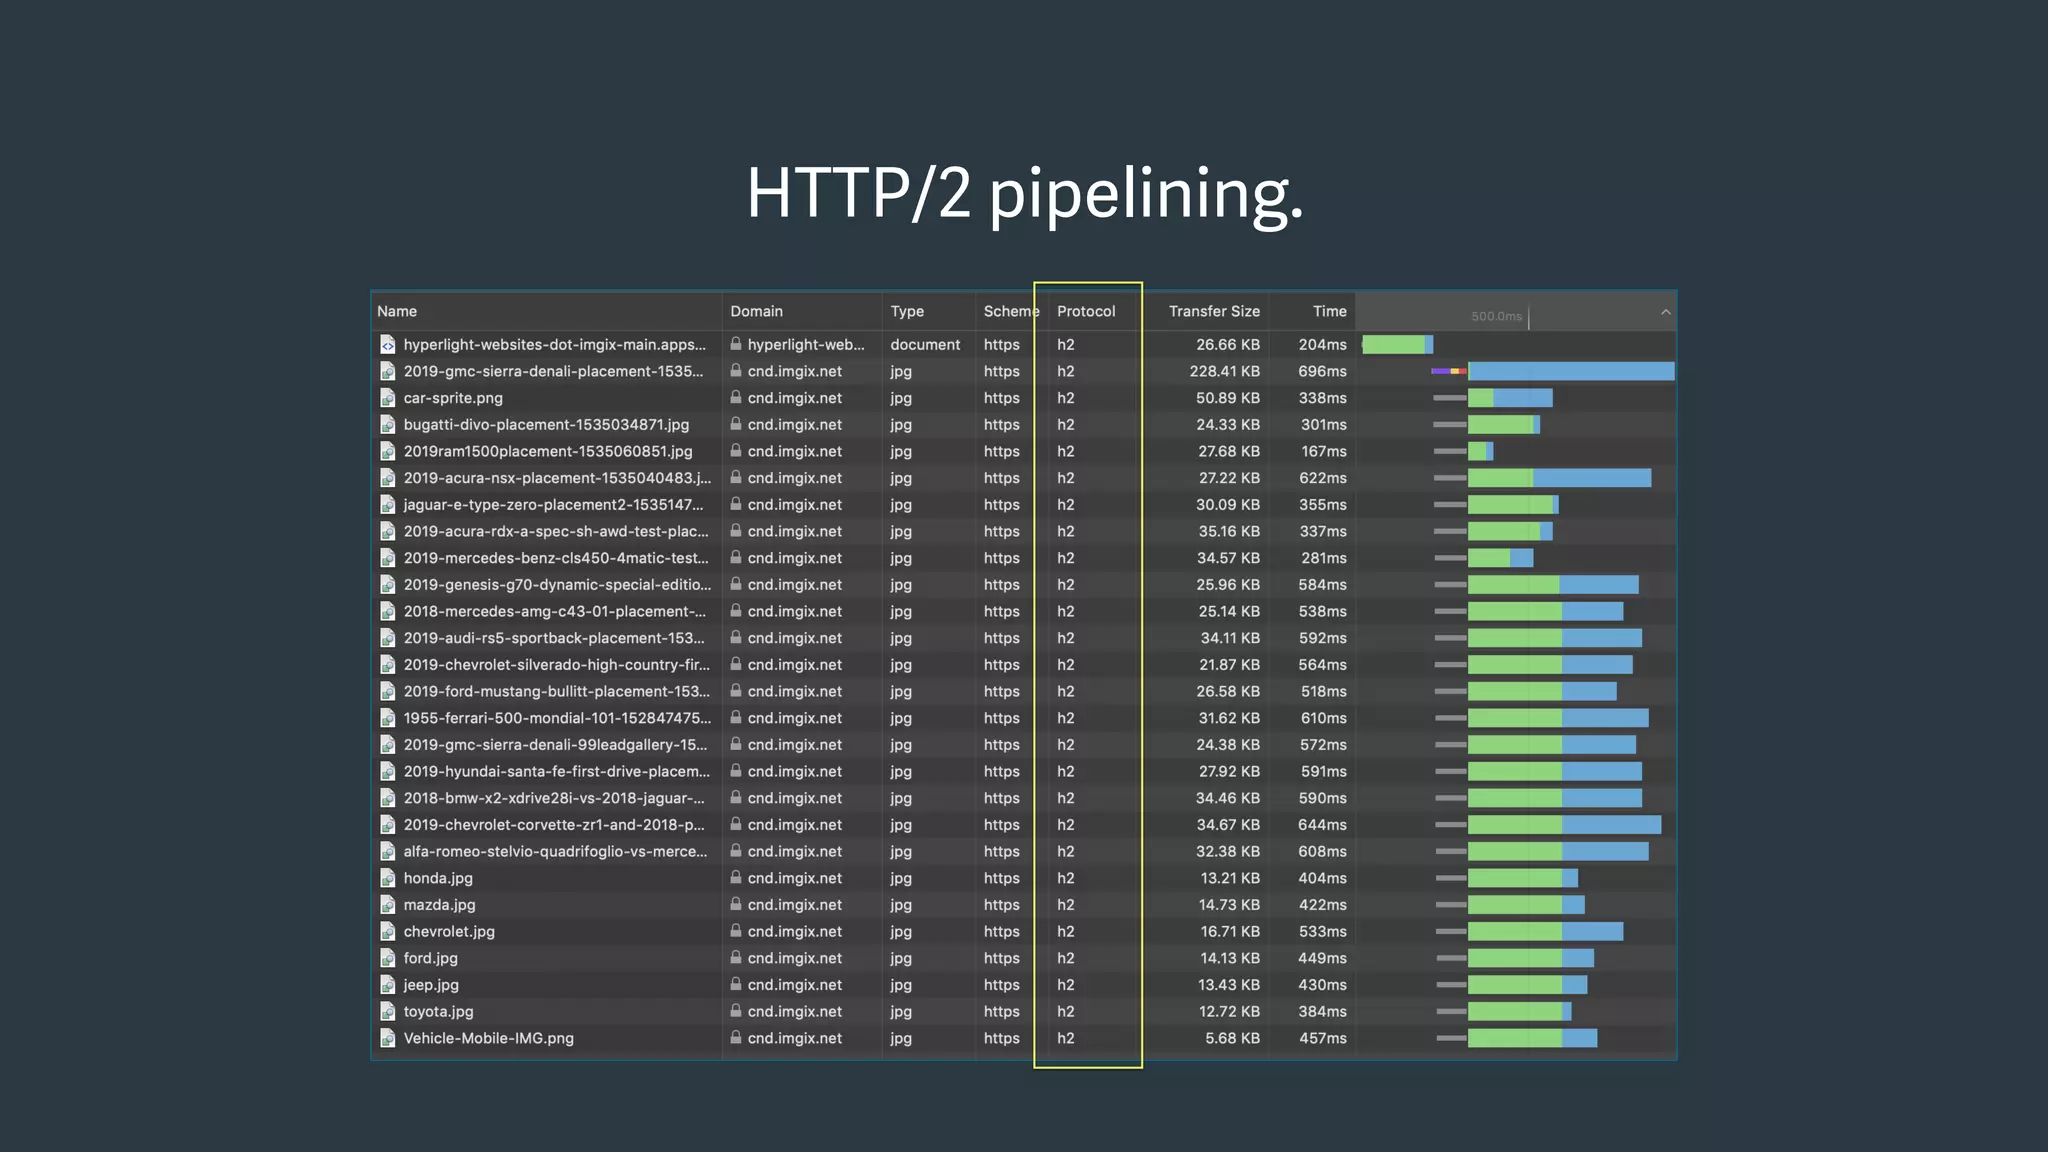The image size is (2048, 1152).
Task: Click the file icon beside toyota.jpg
Action: tap(388, 1012)
